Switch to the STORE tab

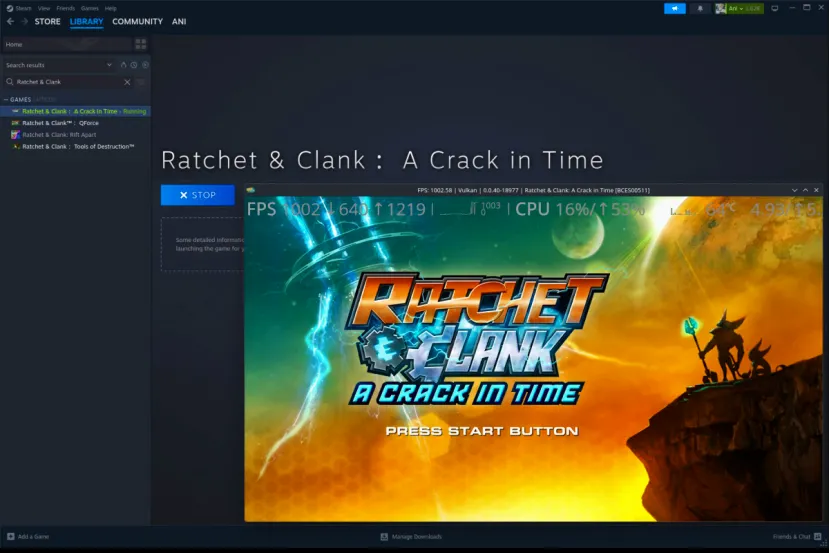click(x=48, y=22)
